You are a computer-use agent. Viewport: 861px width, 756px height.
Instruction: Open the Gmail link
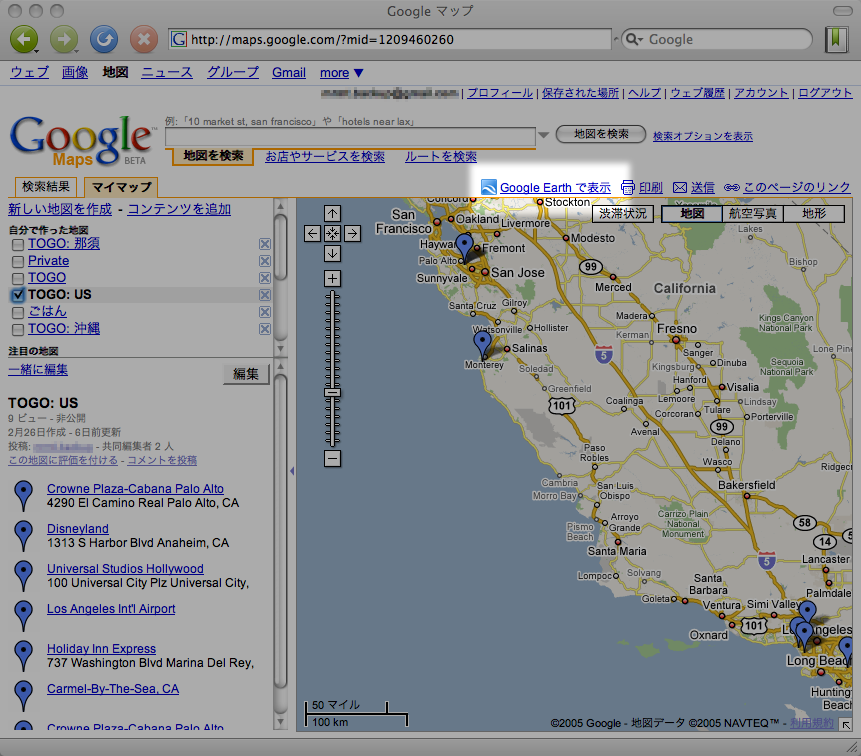point(289,72)
